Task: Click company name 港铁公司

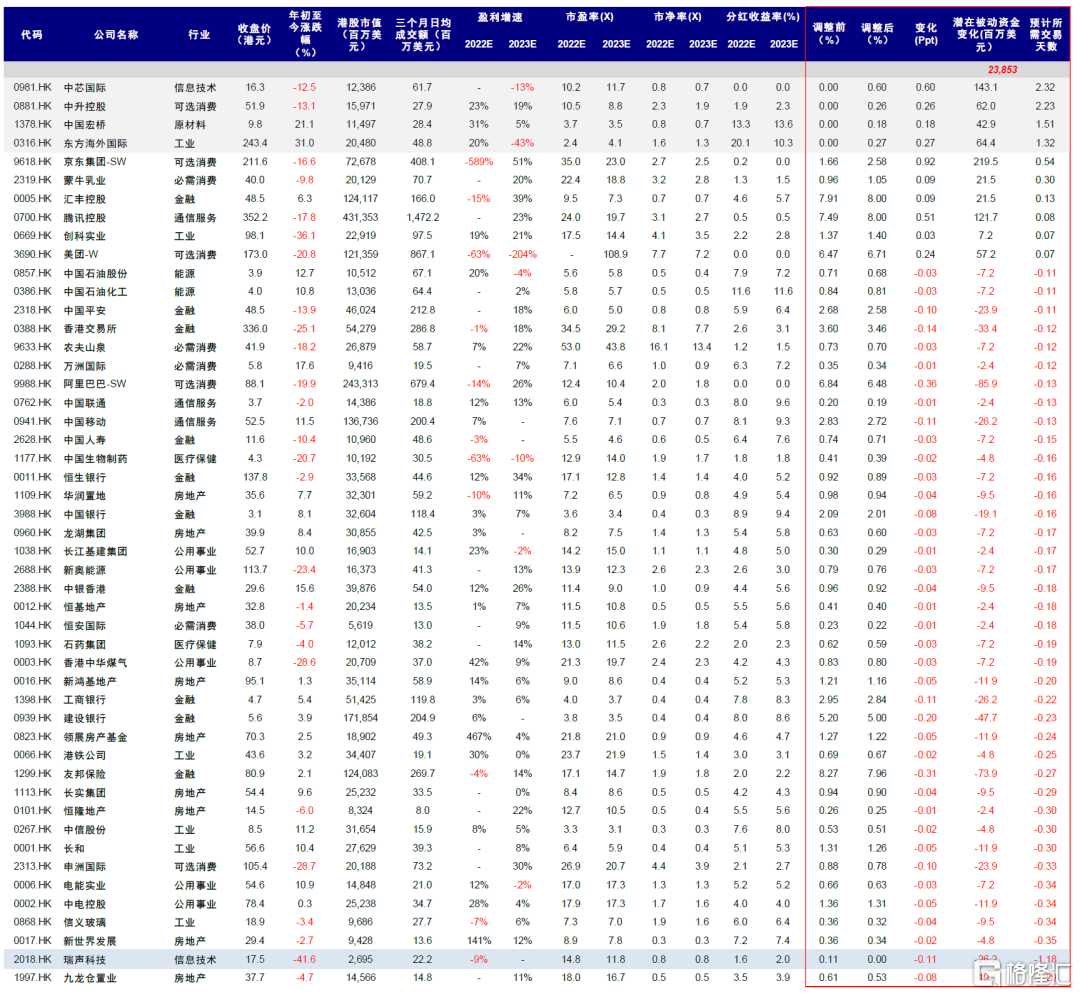Action: click(85, 756)
